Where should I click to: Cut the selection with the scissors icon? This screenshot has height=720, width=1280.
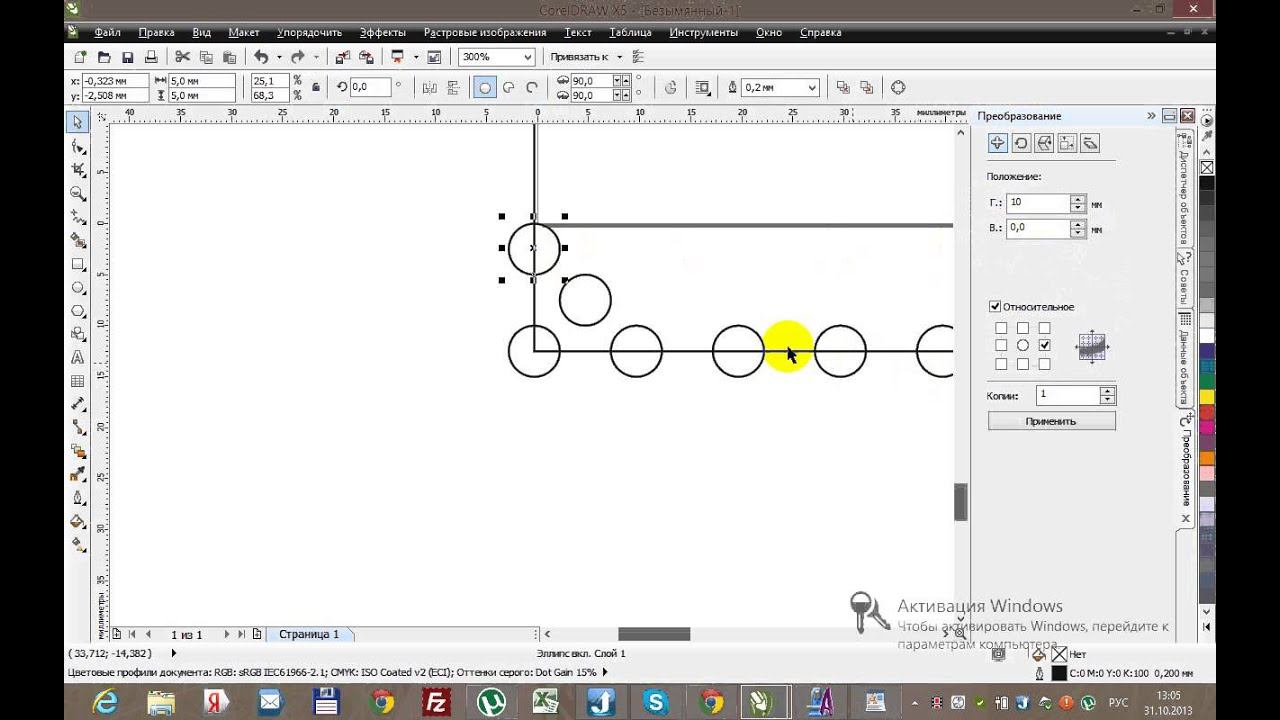pyautogui.click(x=182, y=57)
